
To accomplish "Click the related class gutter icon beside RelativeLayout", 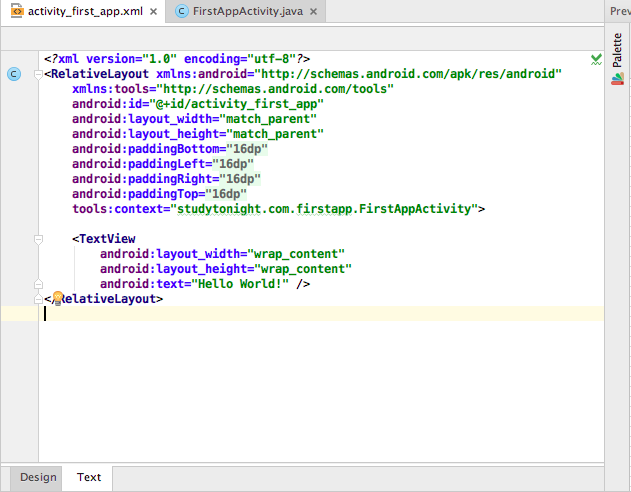I will tap(14, 74).
